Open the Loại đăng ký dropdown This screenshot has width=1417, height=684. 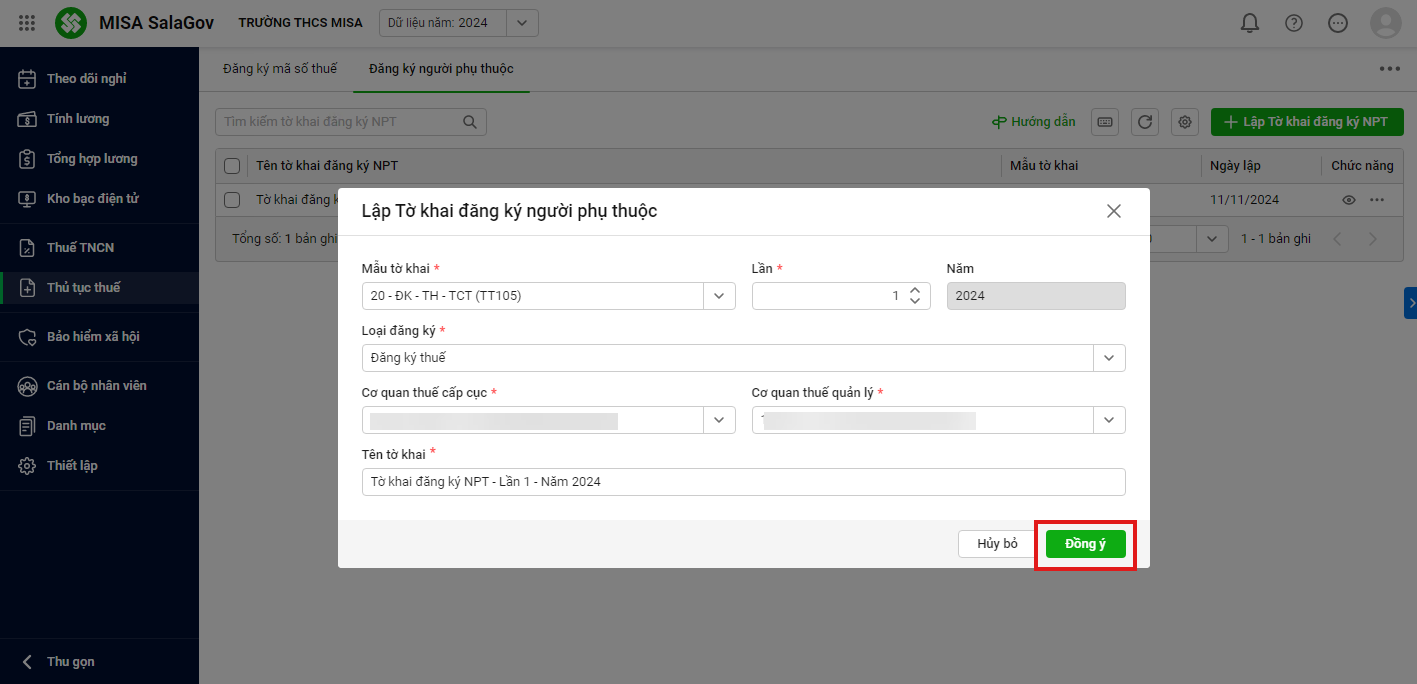coord(1109,358)
